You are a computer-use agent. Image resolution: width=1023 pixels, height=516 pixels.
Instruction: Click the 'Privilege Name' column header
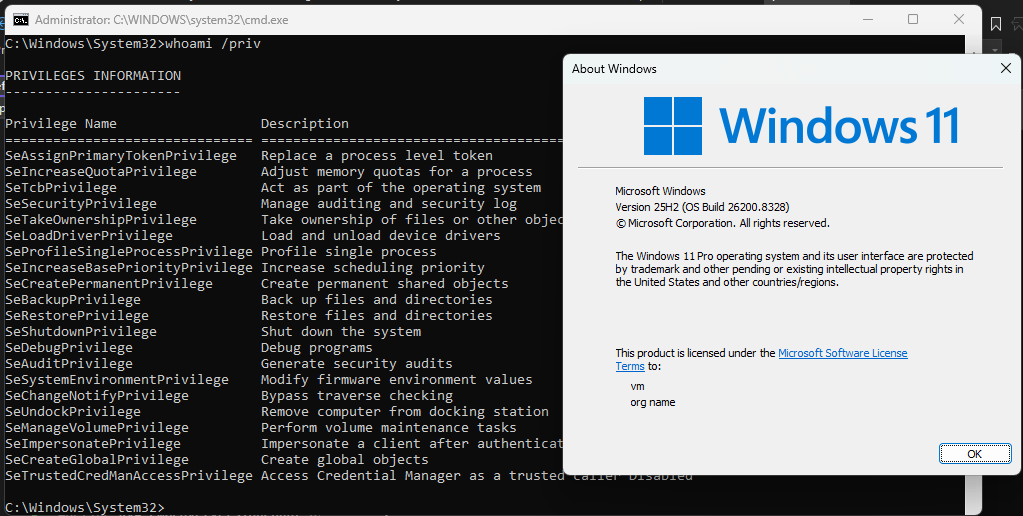(61, 123)
